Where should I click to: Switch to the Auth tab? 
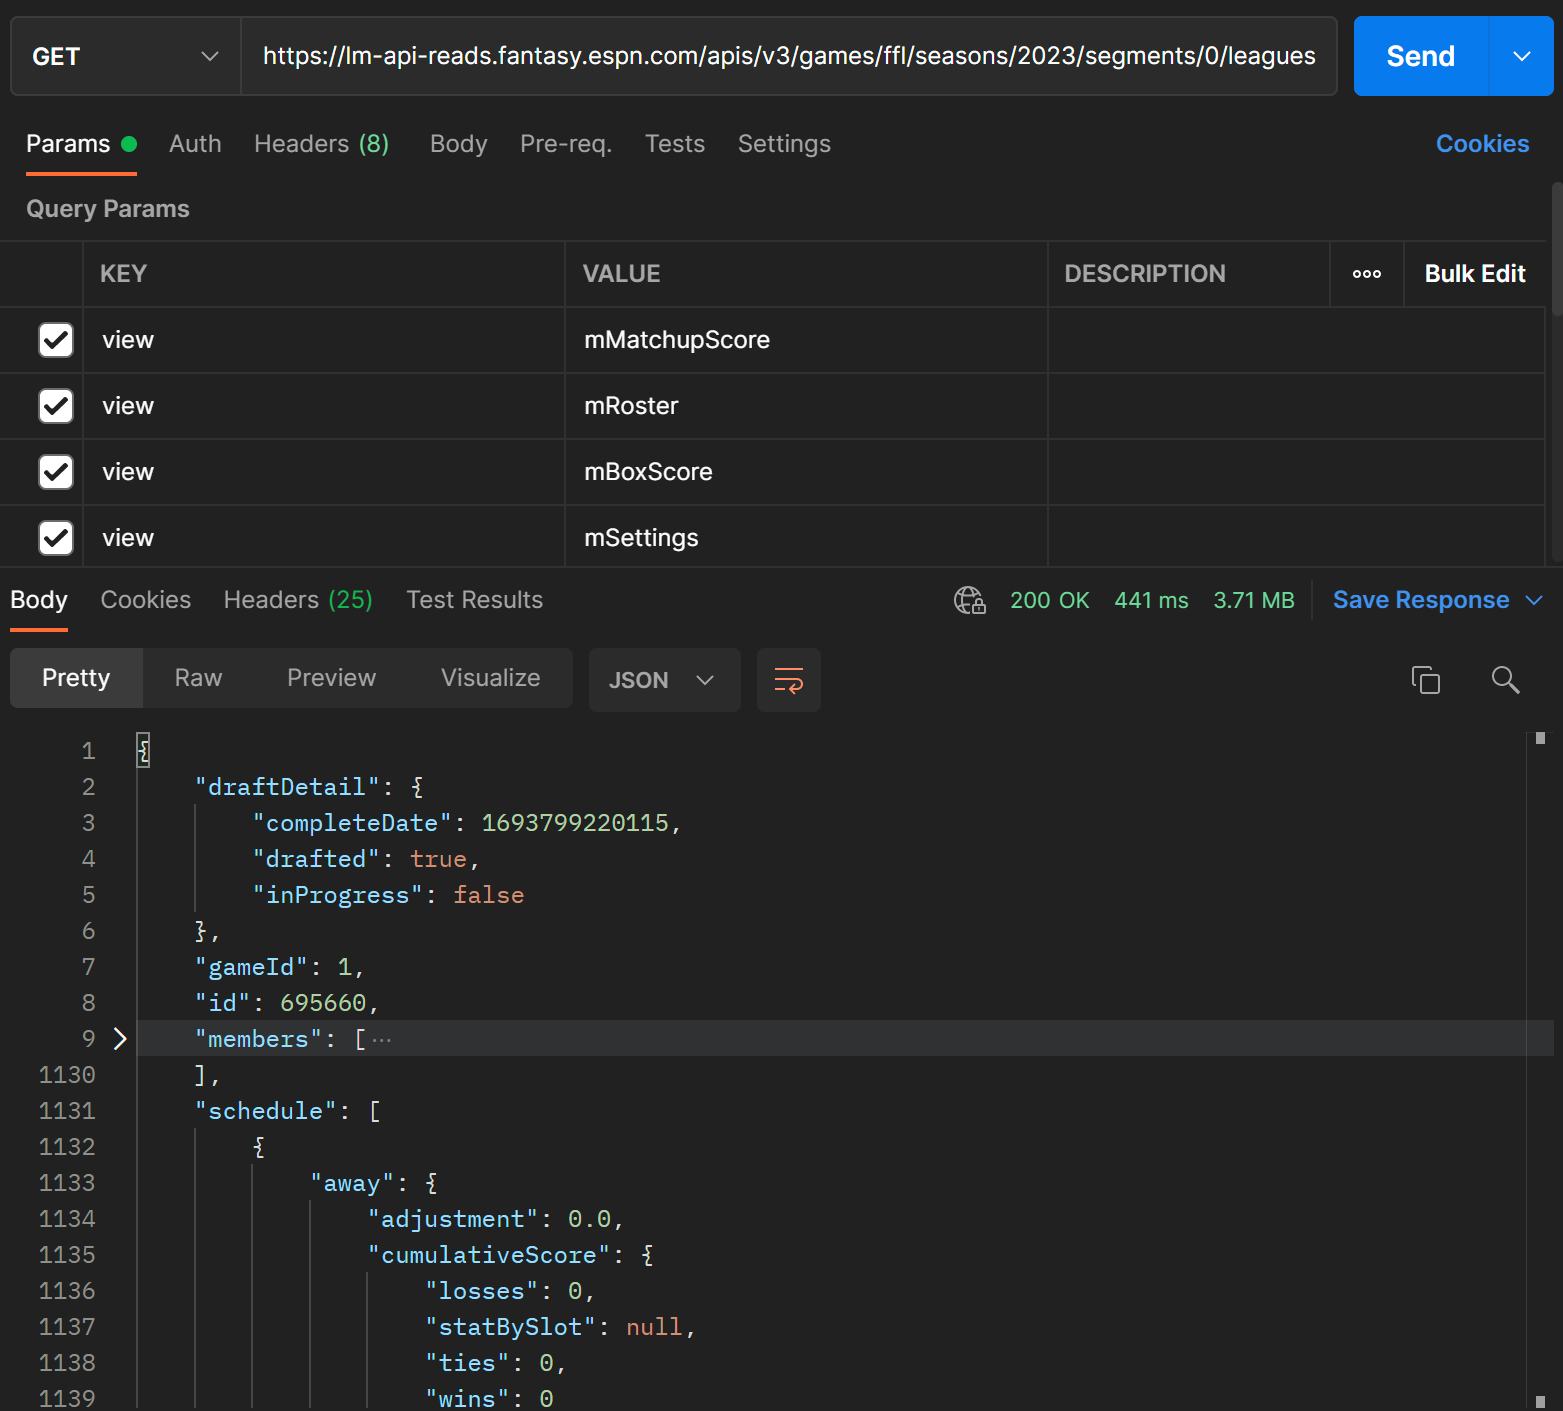[195, 144]
